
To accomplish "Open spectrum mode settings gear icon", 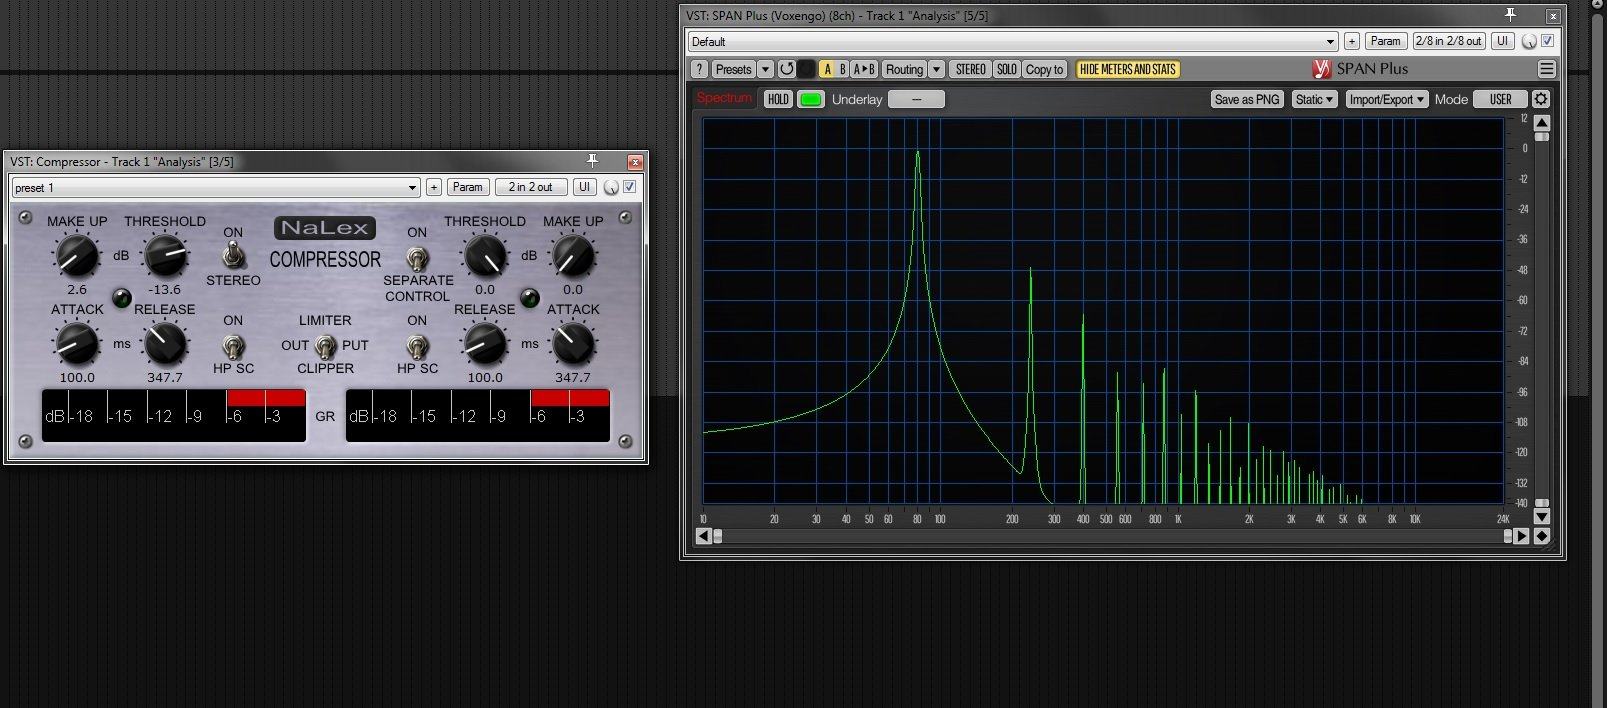I will [x=1541, y=99].
